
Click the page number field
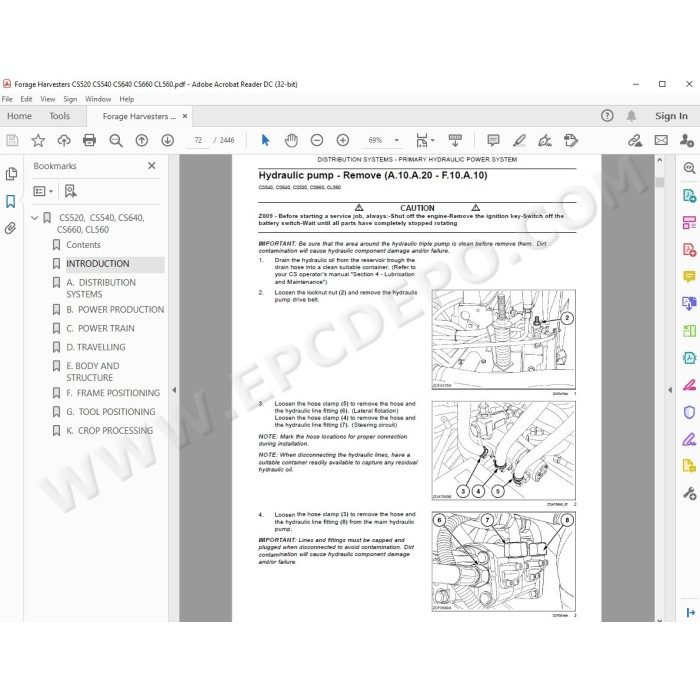pyautogui.click(x=198, y=141)
